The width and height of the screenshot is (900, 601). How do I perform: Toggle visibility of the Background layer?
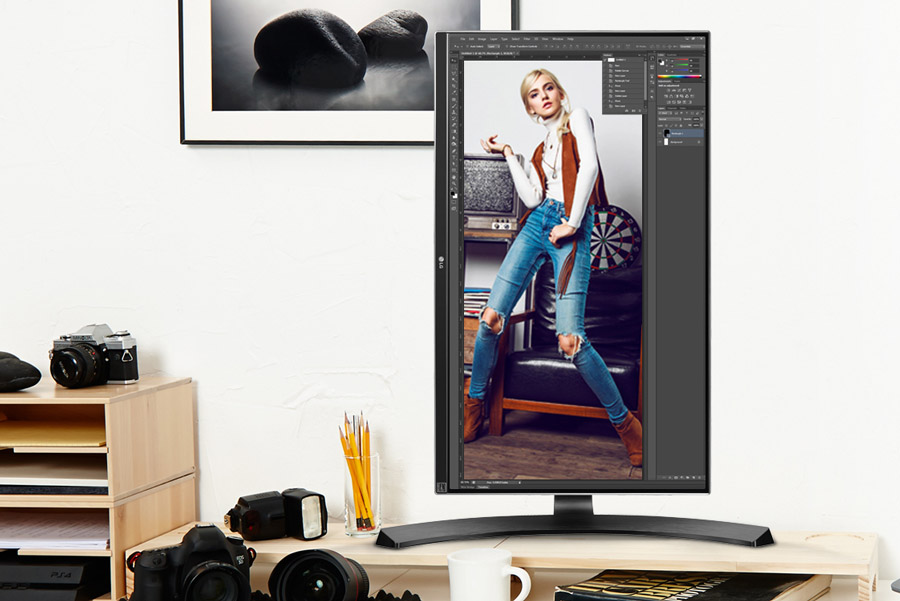click(x=659, y=142)
